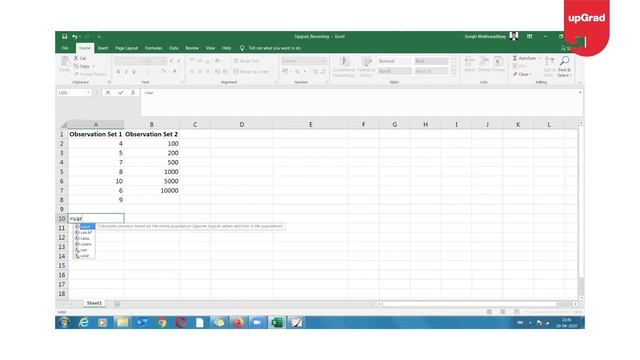Open the Name Box dropdown arrow
The width and height of the screenshot is (640, 360).
click(x=88, y=93)
